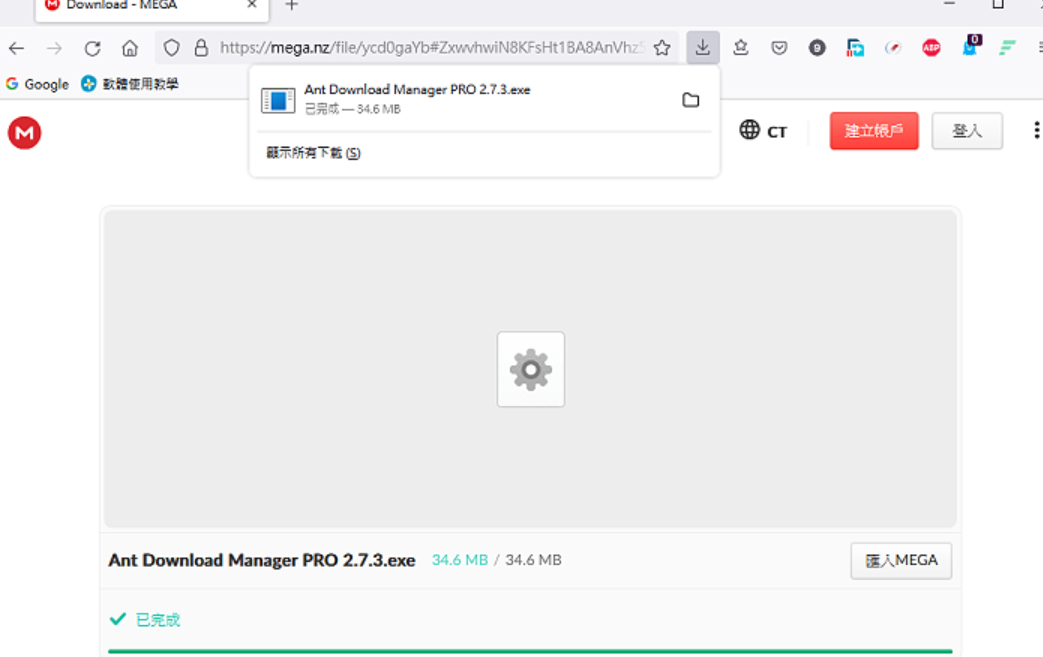Open the browser home page
The image size is (1043, 657).
(130, 48)
